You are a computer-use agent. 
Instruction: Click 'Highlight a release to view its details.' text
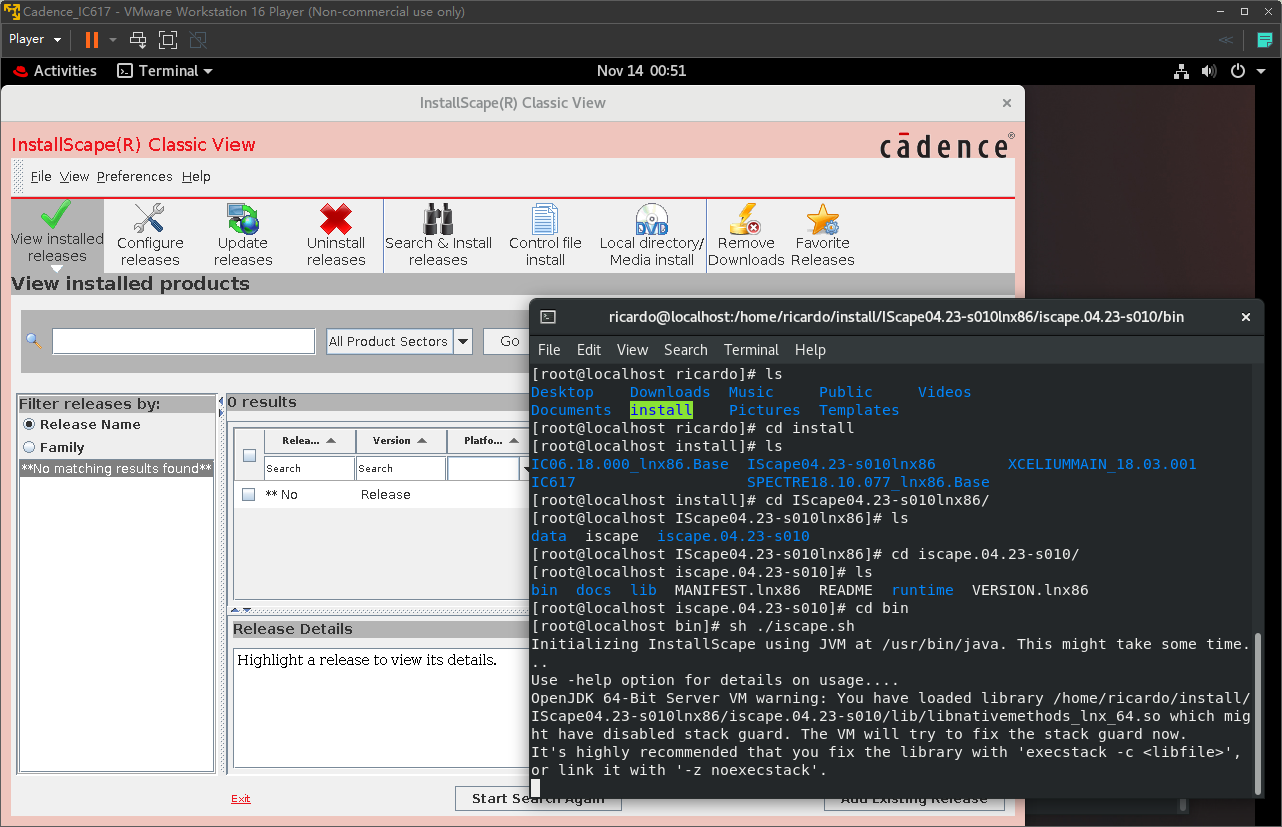pos(367,660)
